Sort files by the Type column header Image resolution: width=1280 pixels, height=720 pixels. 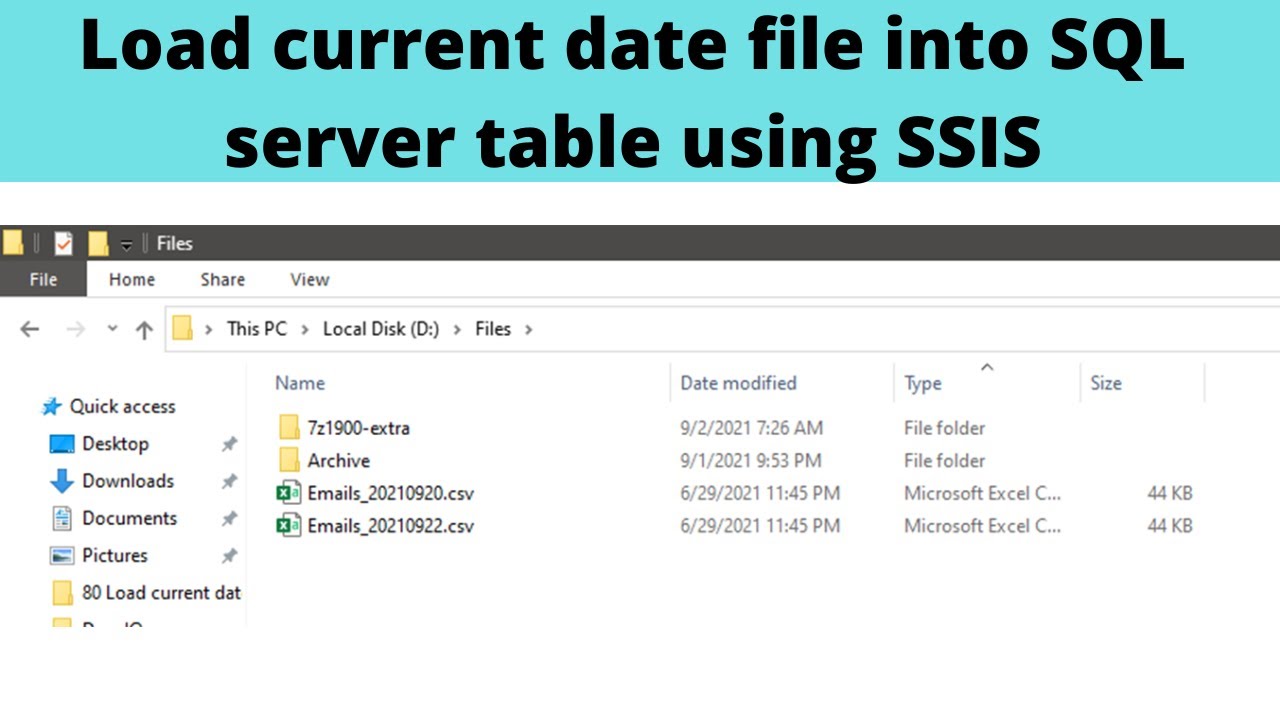(923, 383)
